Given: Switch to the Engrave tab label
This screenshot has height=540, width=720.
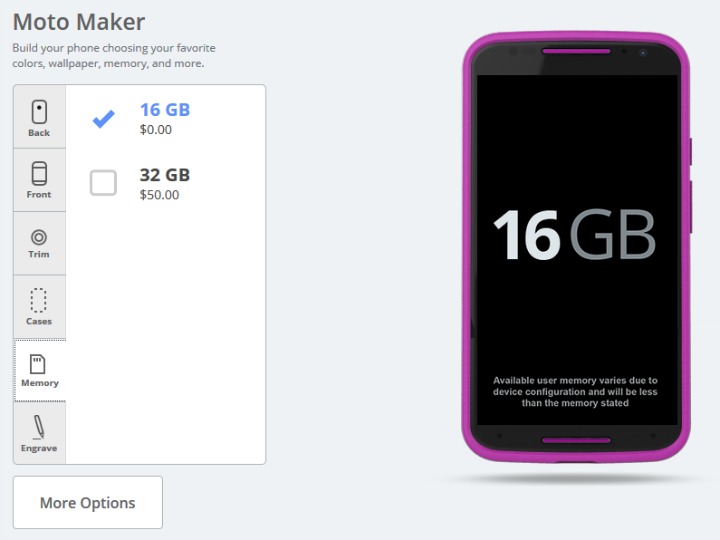Looking at the screenshot, I should 39,448.
